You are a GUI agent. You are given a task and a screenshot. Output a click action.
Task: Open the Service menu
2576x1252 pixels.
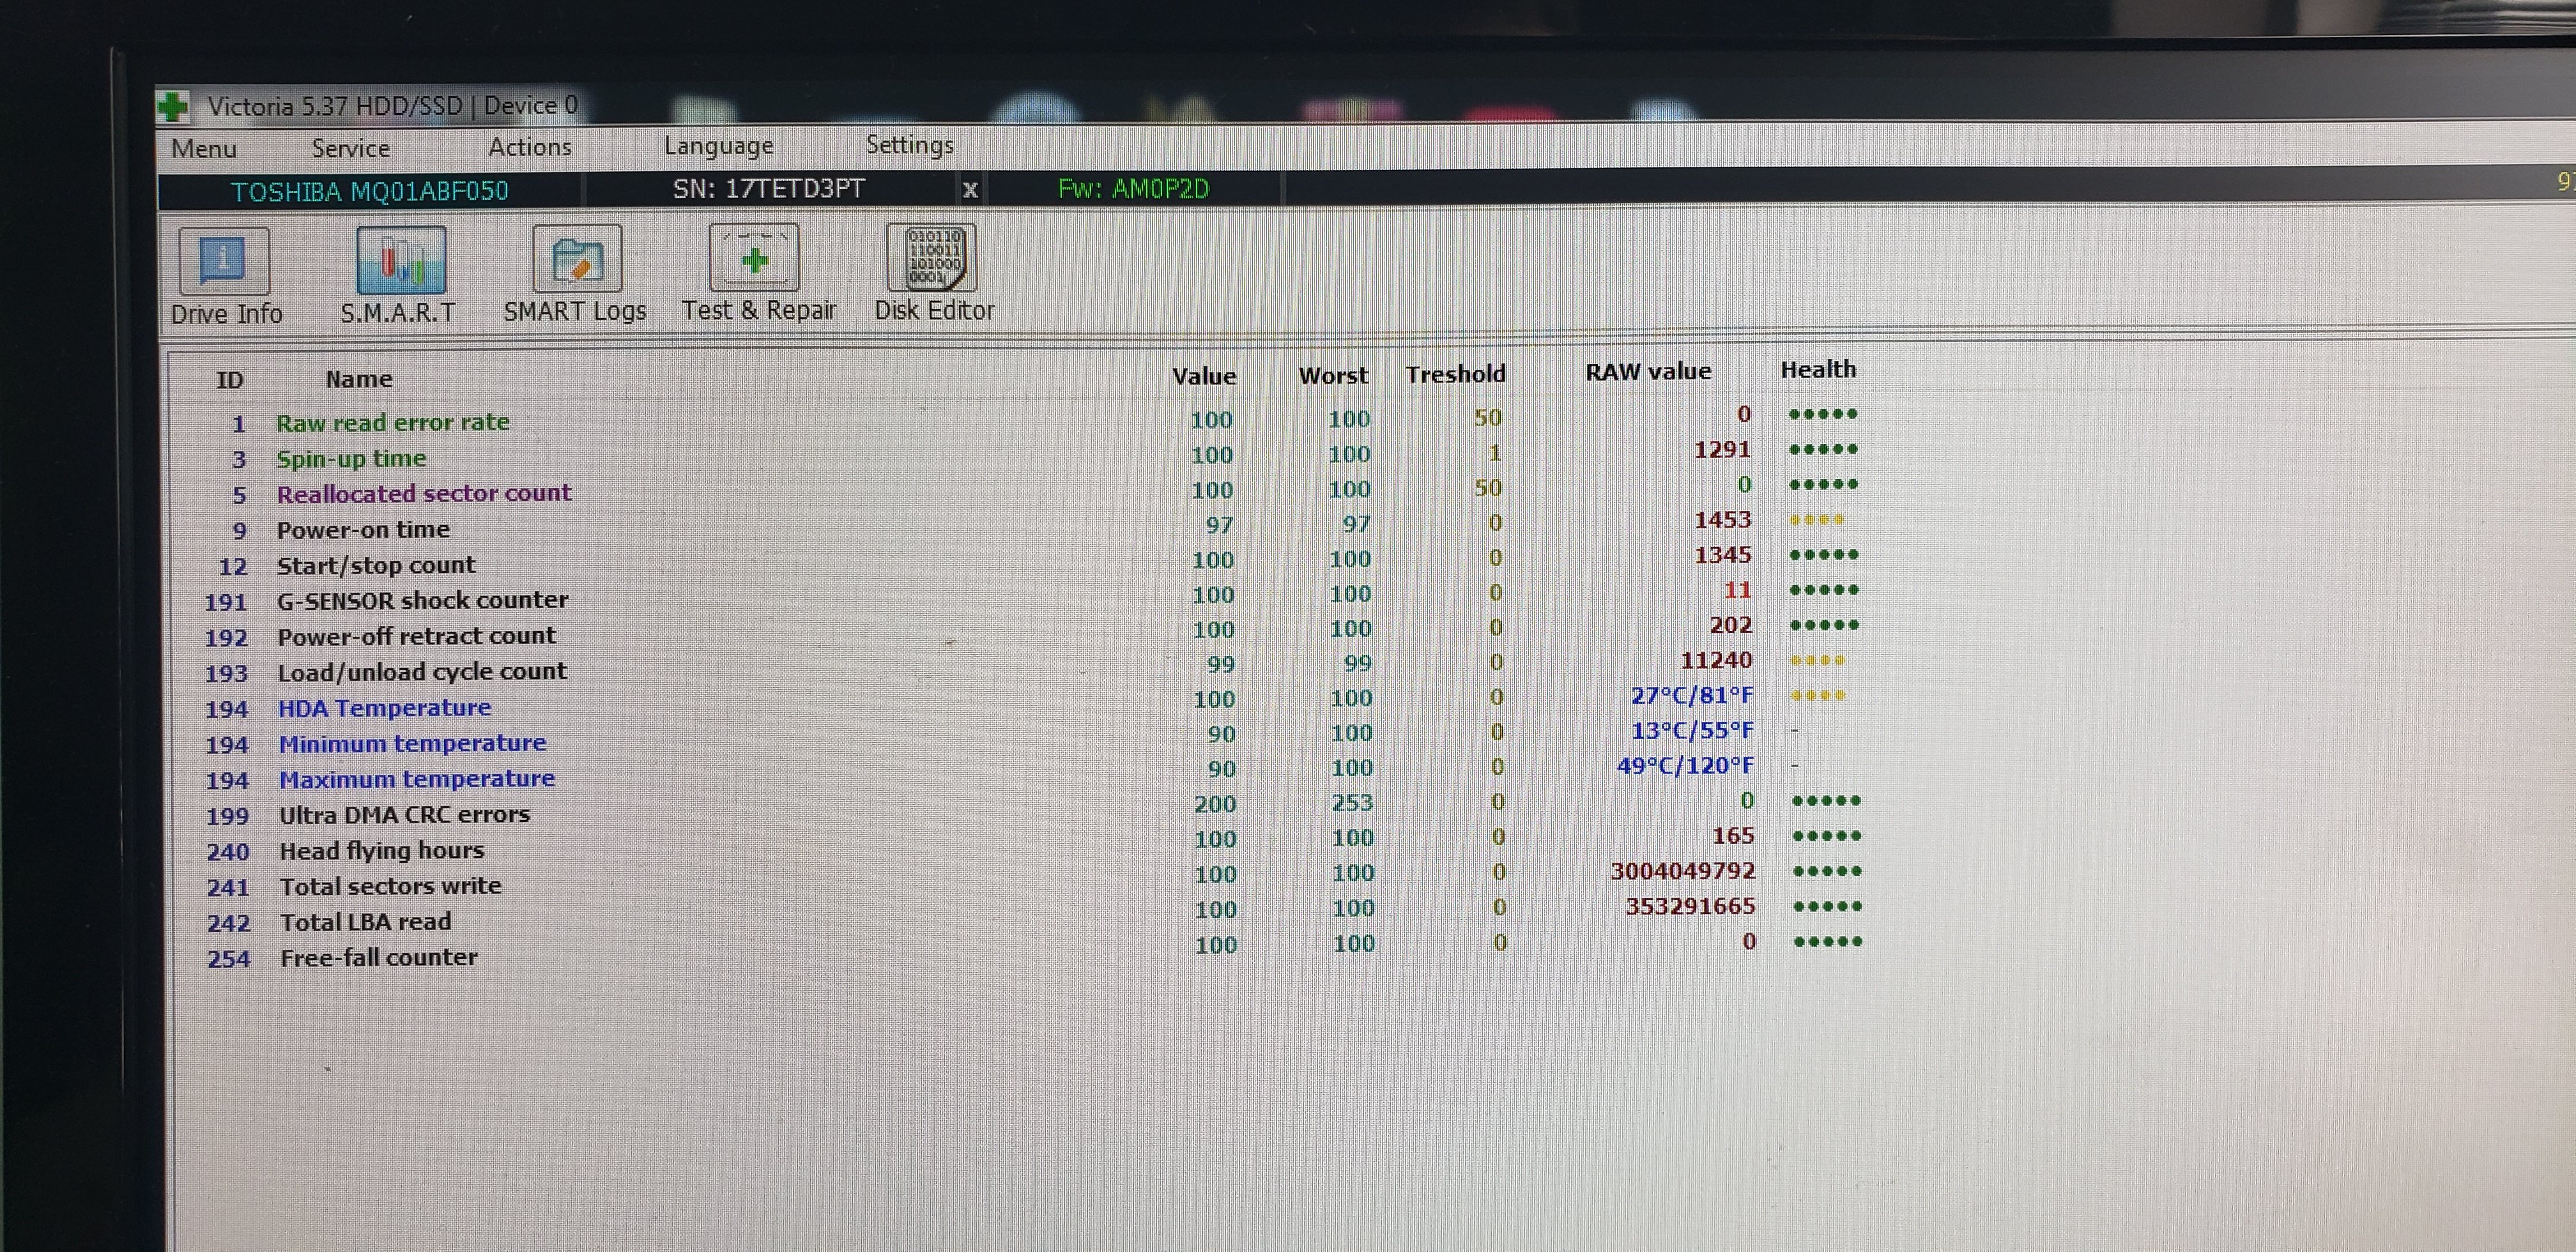click(350, 148)
